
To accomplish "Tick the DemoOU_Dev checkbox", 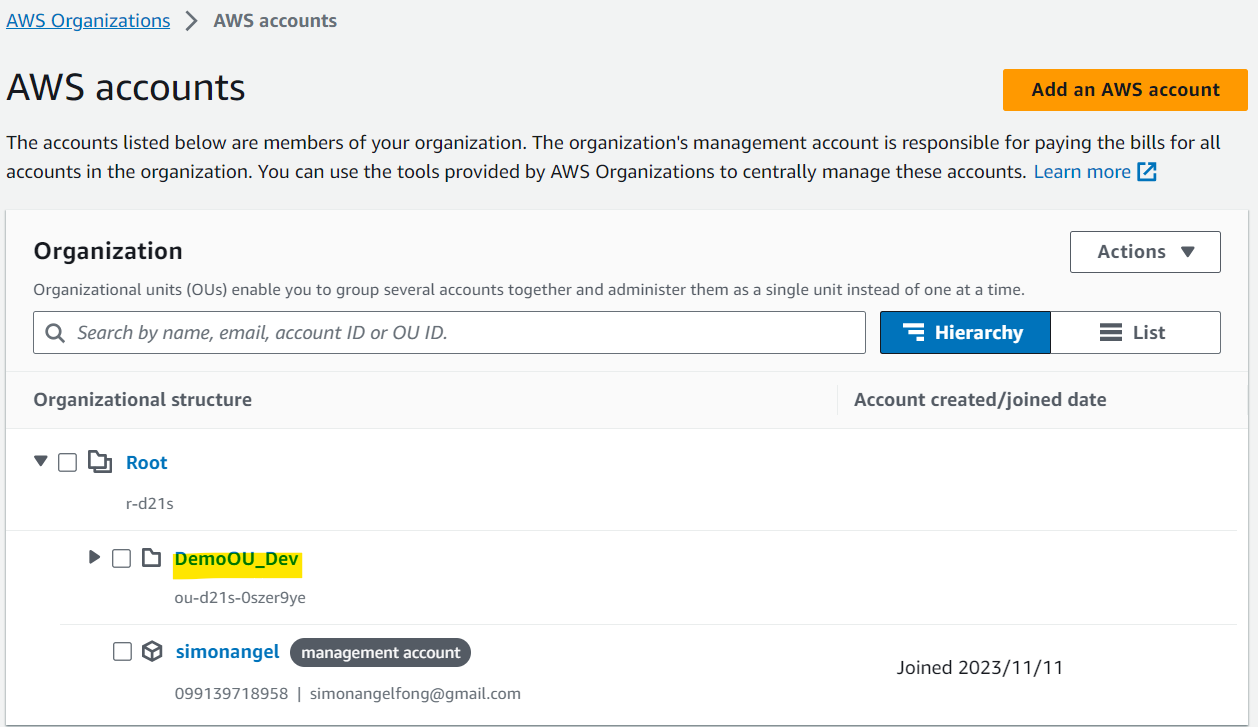I will coord(121,558).
